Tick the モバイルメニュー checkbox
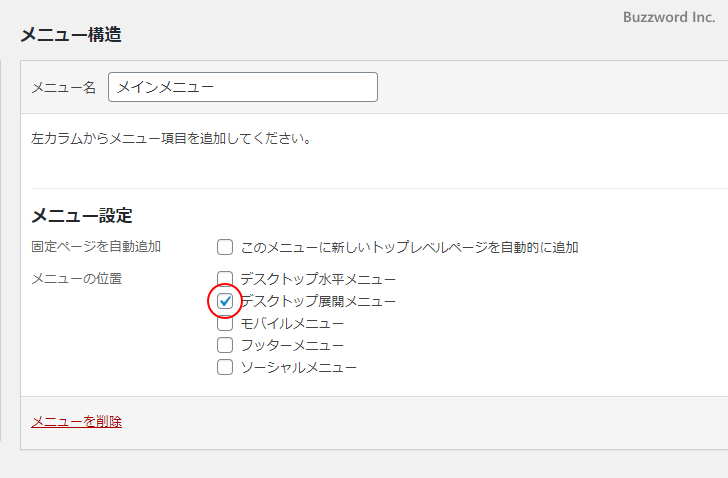The width and height of the screenshot is (728, 478). 225,323
